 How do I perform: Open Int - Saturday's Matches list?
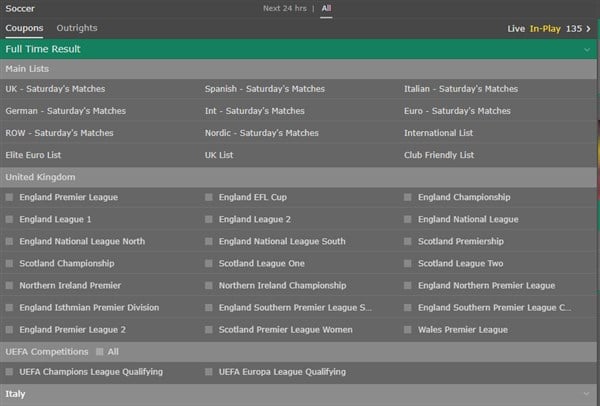(x=254, y=111)
